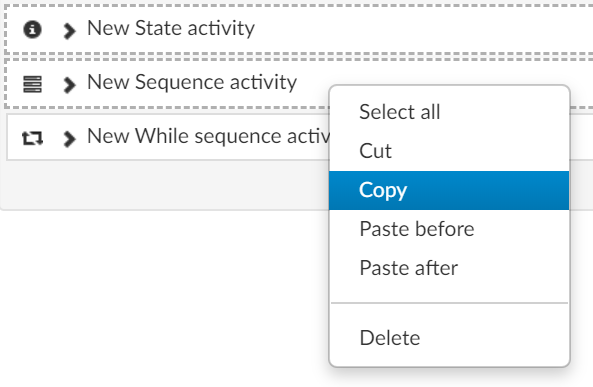Click the highlighted Copy menu entry
Viewport: 593px width, 387px height.
(x=449, y=190)
